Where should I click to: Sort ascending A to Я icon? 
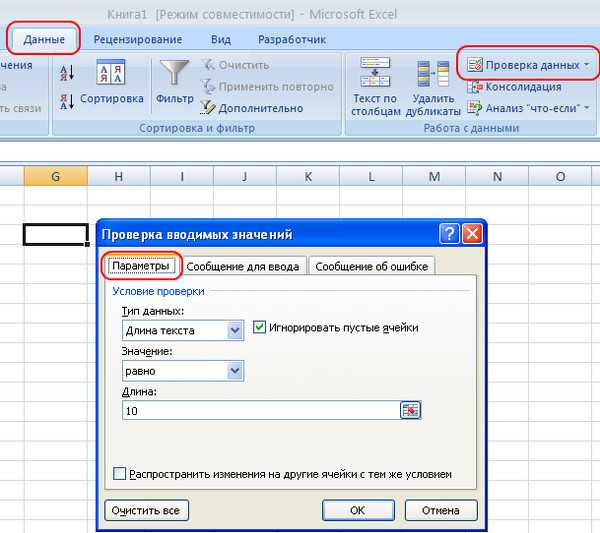pos(67,73)
